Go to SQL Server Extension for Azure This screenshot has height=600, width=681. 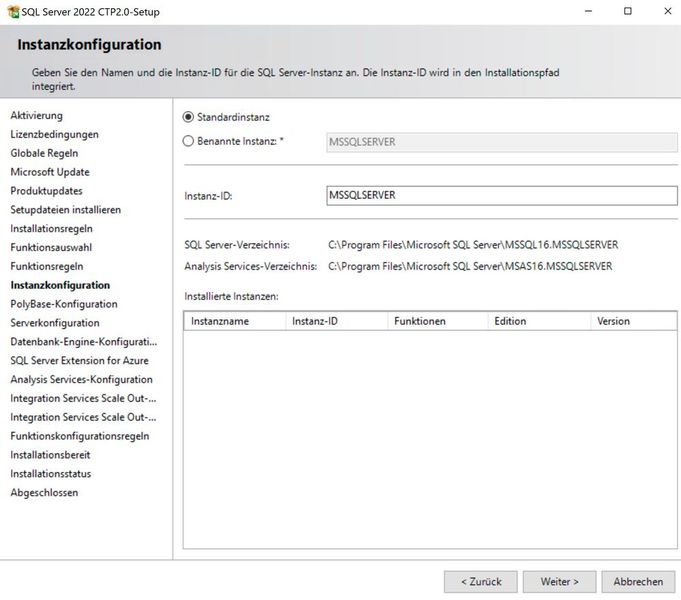79,361
